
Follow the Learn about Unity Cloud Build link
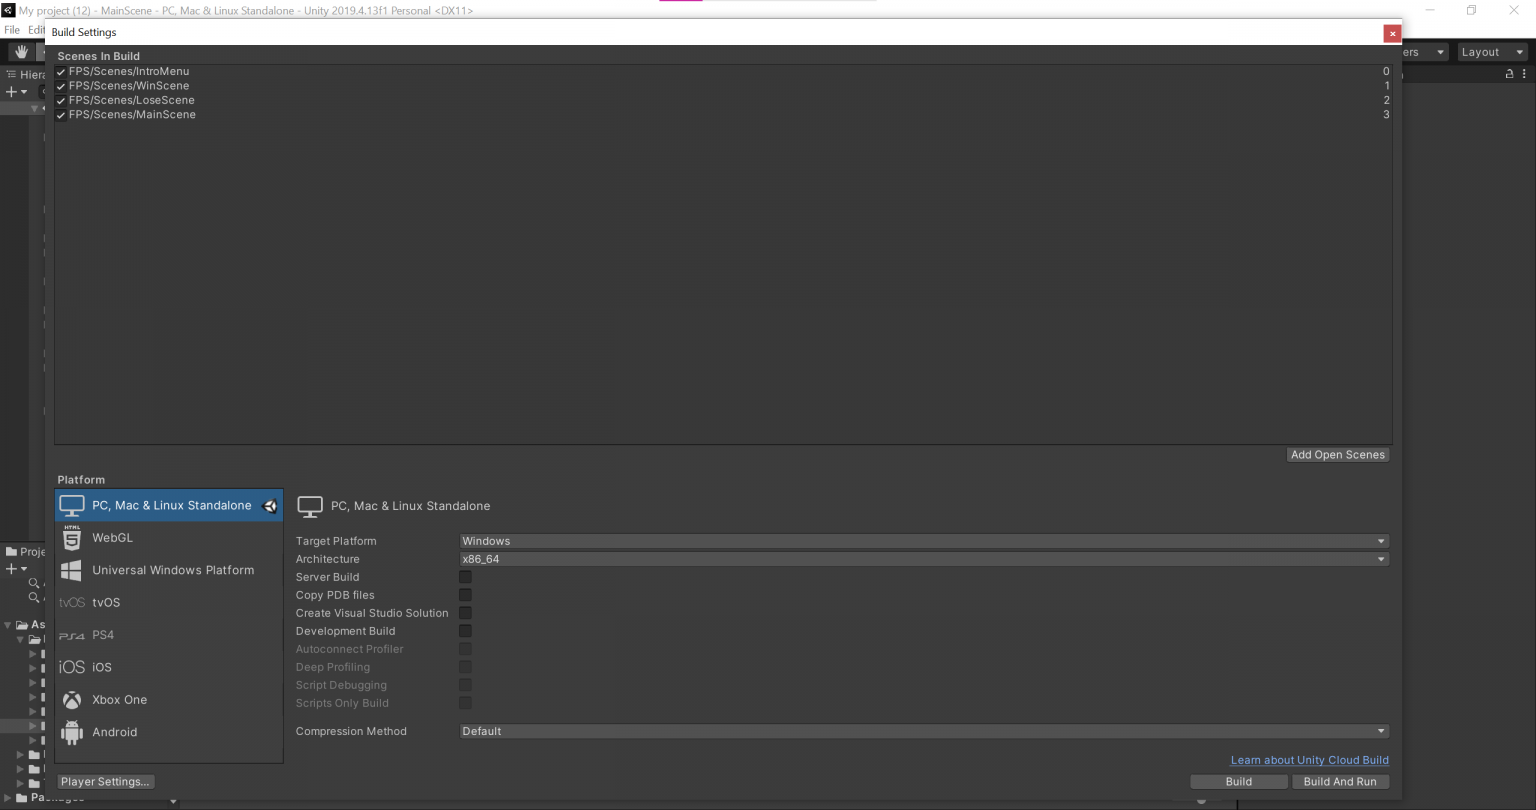(x=1309, y=760)
